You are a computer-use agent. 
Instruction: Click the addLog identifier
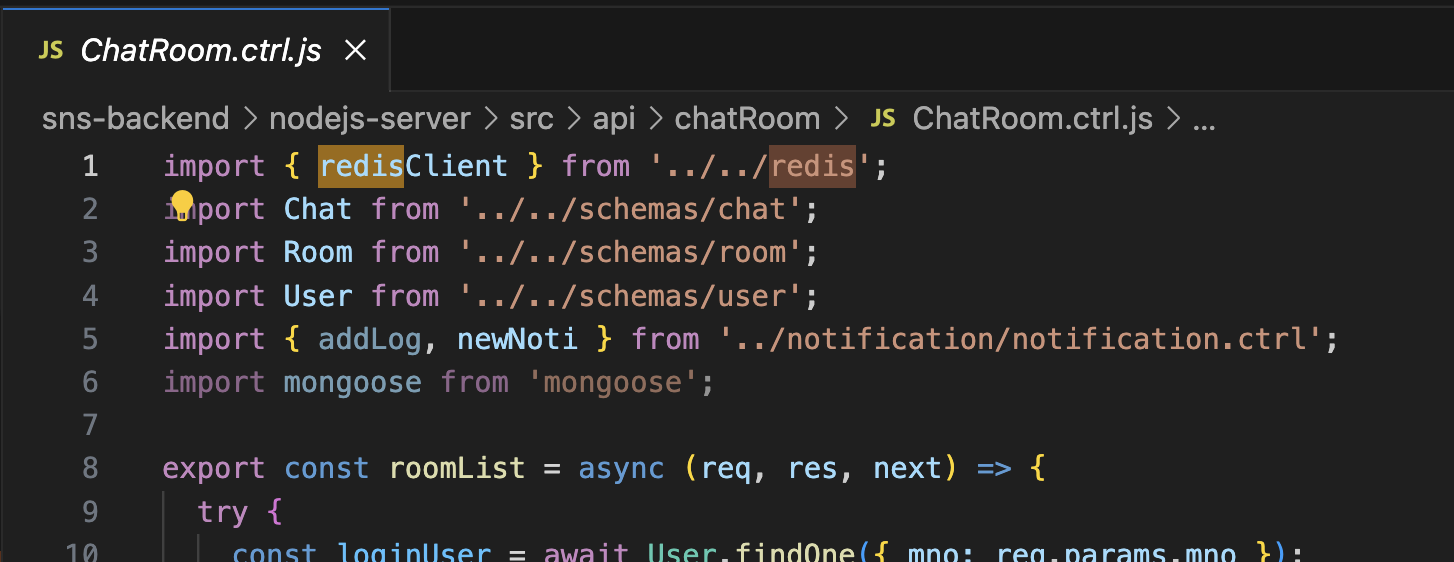coord(370,339)
